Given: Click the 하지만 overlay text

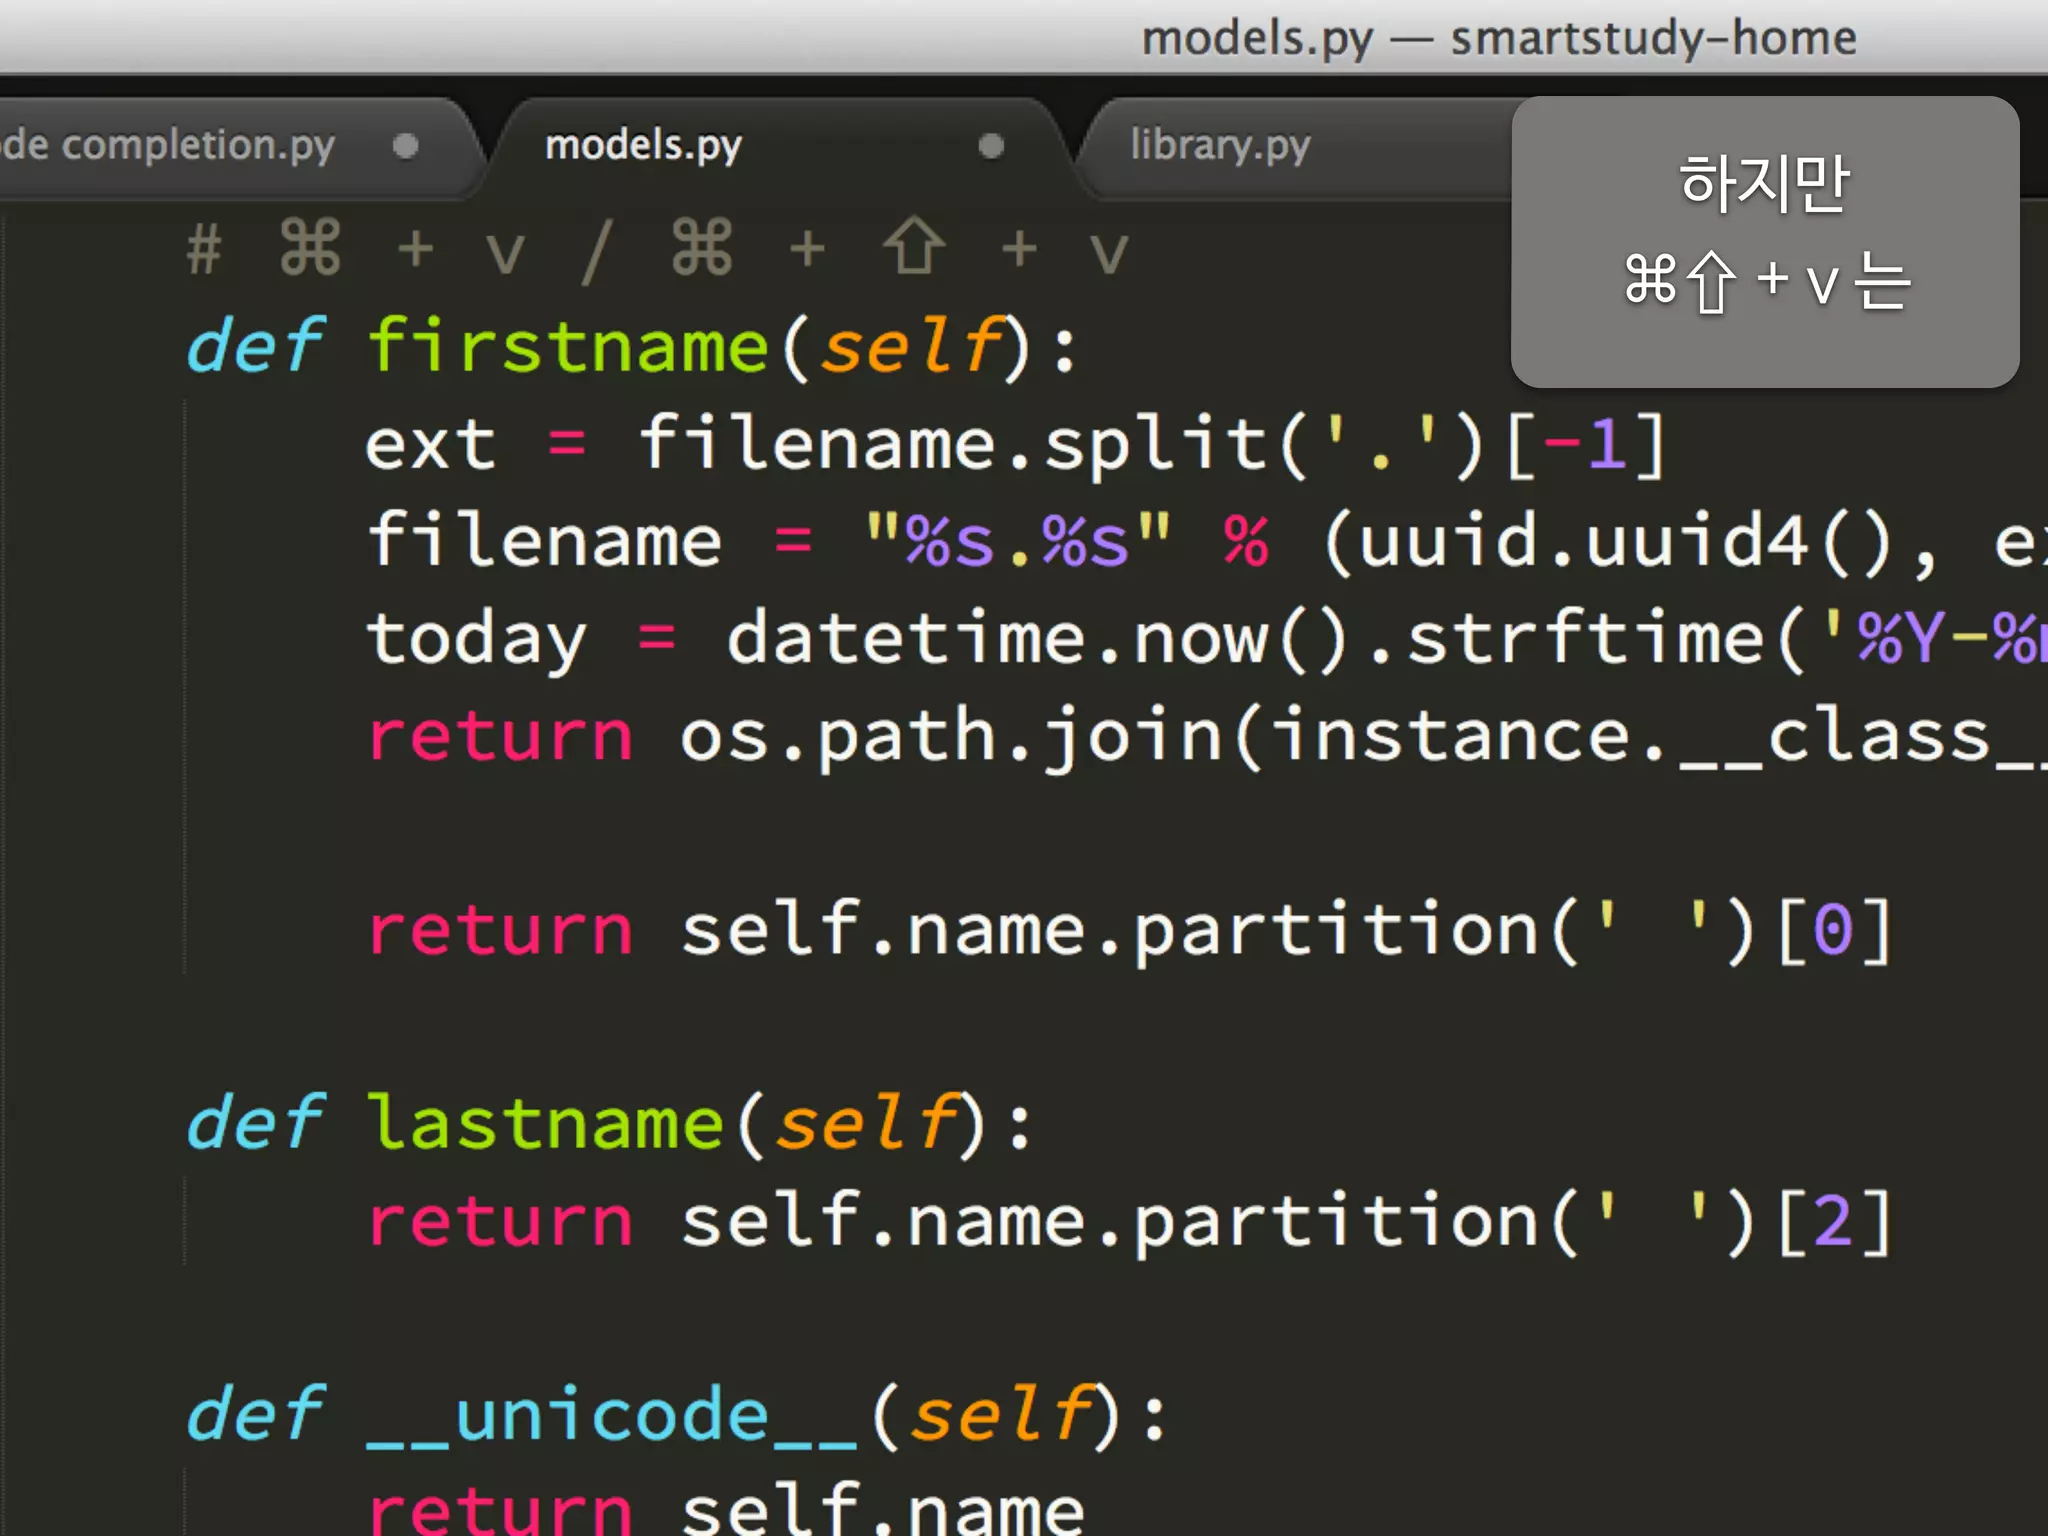Looking at the screenshot, I should (1764, 184).
